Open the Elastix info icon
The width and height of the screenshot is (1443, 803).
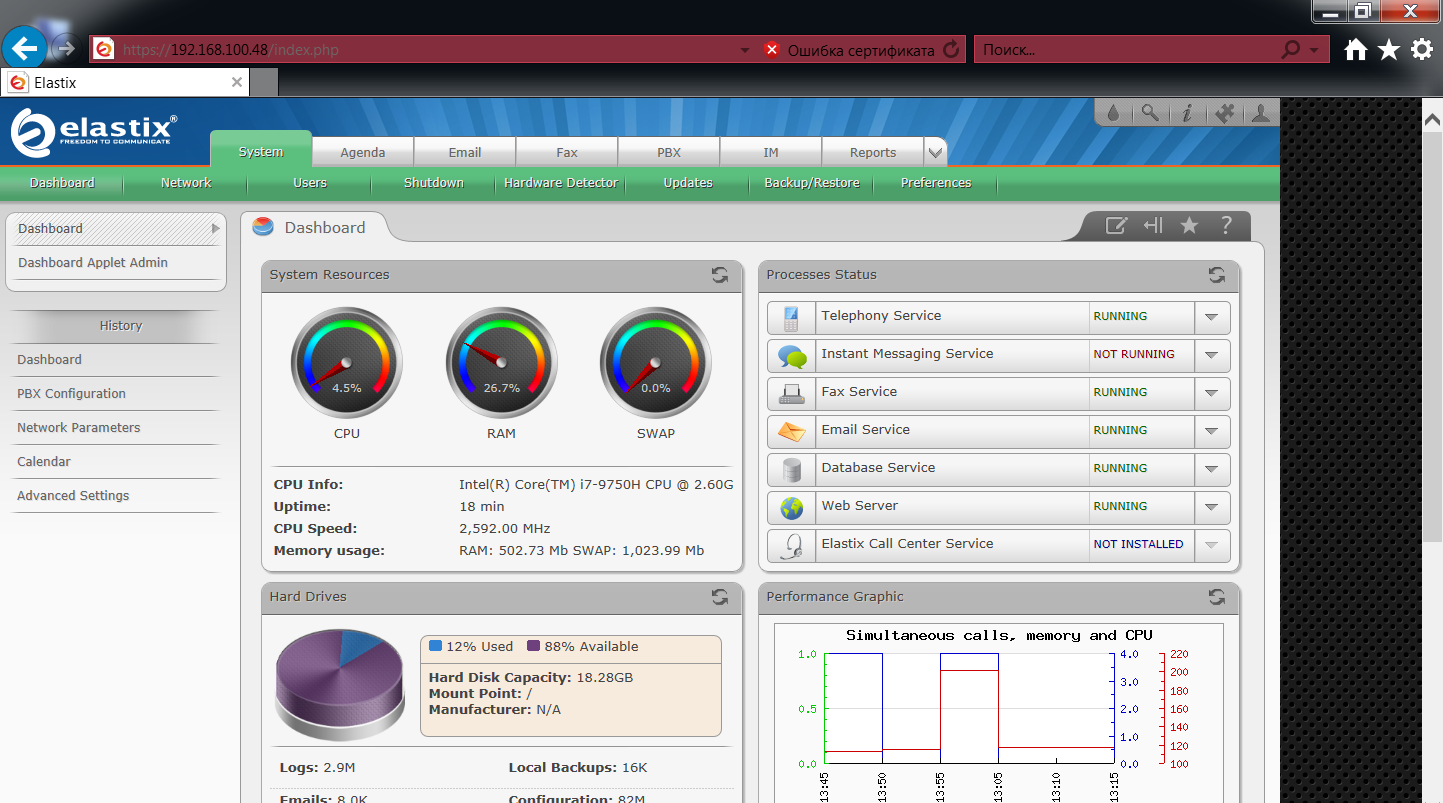[1187, 113]
